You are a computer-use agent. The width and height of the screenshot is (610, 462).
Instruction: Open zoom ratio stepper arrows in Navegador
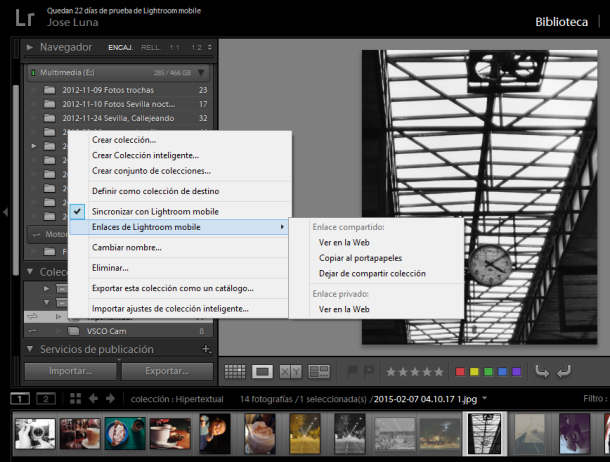(210, 47)
